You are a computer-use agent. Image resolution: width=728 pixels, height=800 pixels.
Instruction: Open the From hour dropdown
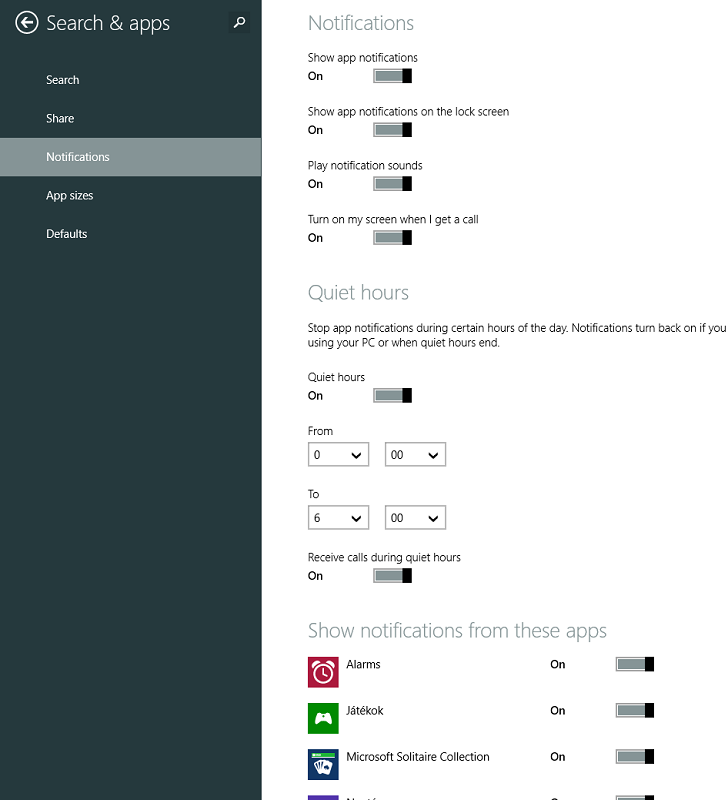[x=338, y=455]
